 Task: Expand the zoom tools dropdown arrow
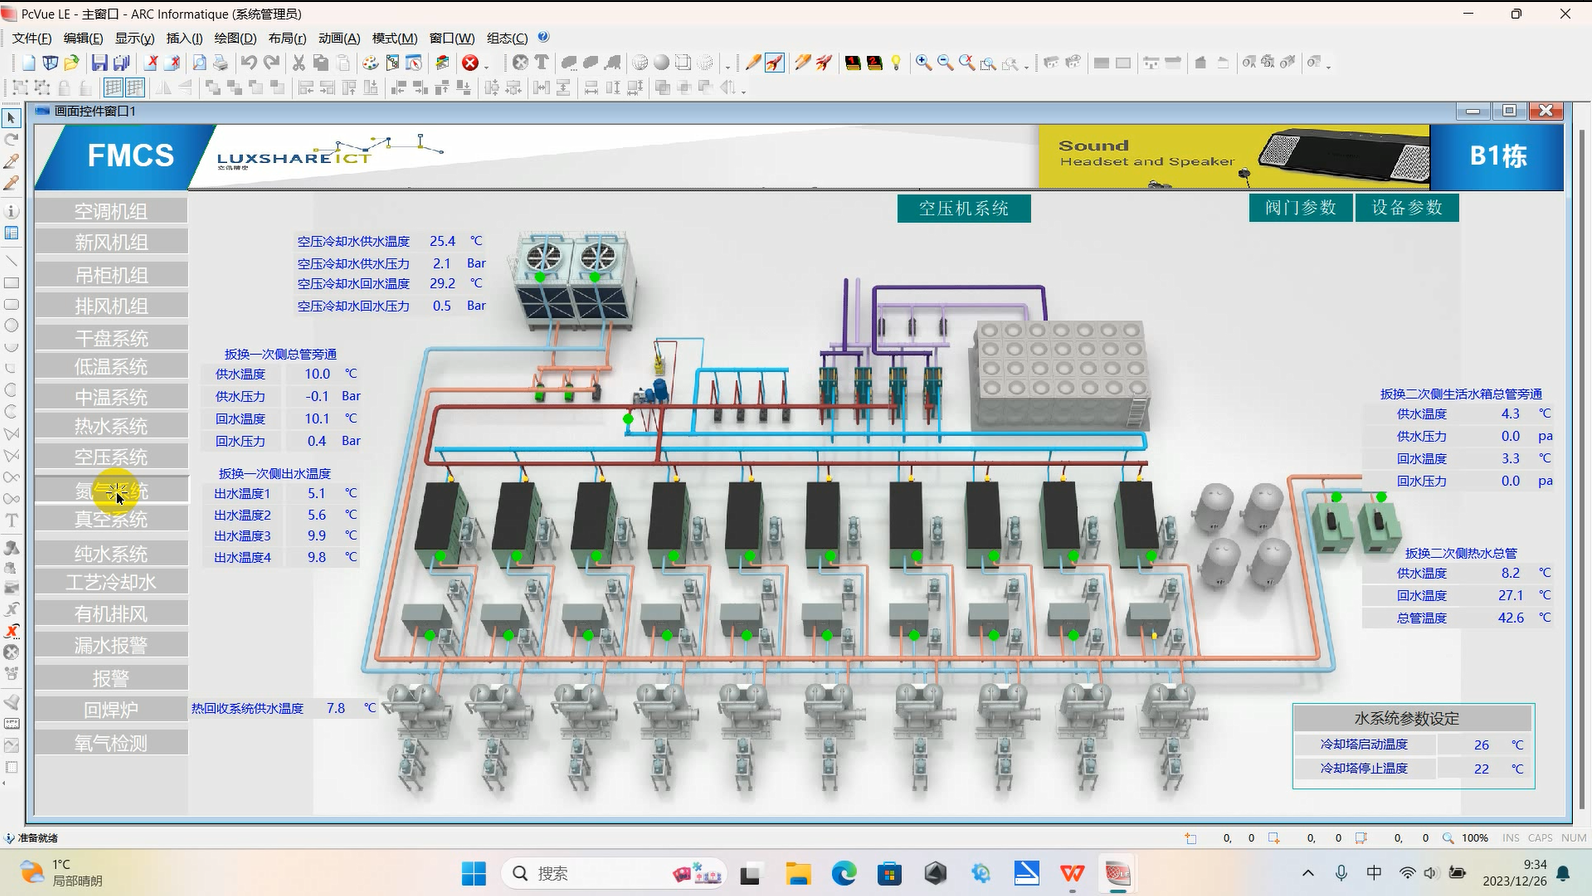(x=1027, y=66)
